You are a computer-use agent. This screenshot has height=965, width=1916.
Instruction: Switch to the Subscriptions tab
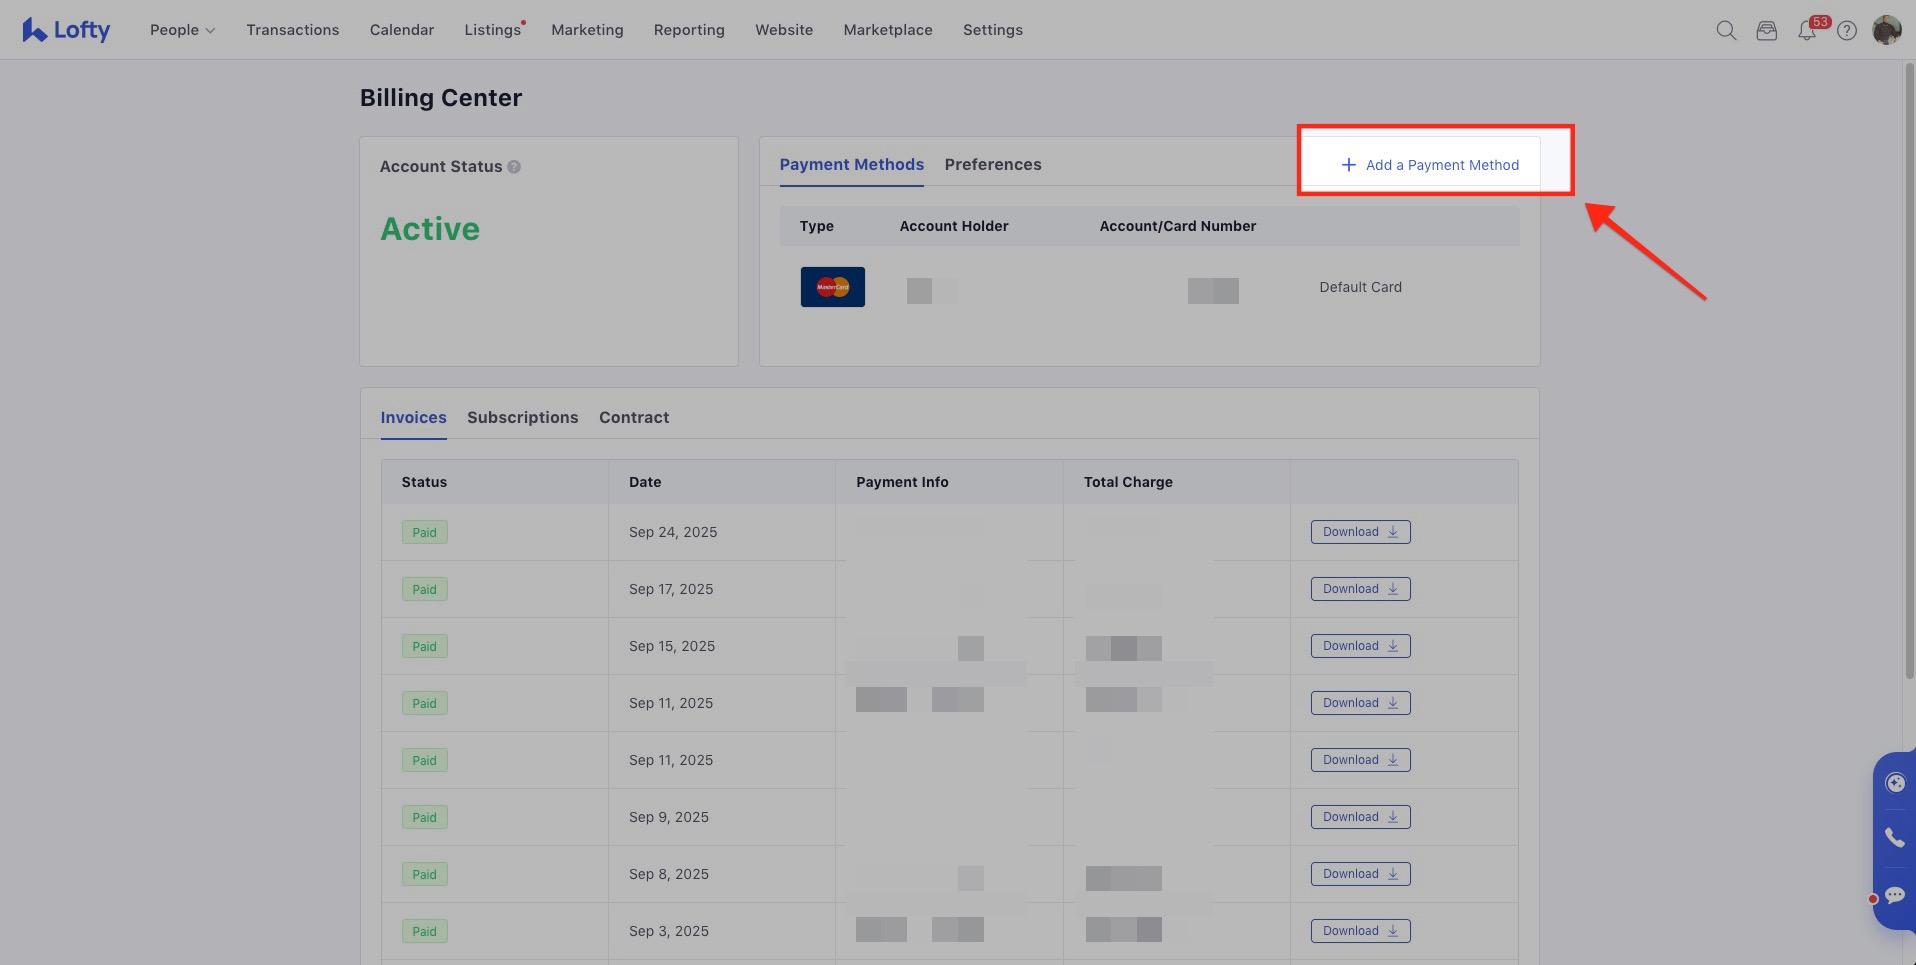[522, 417]
